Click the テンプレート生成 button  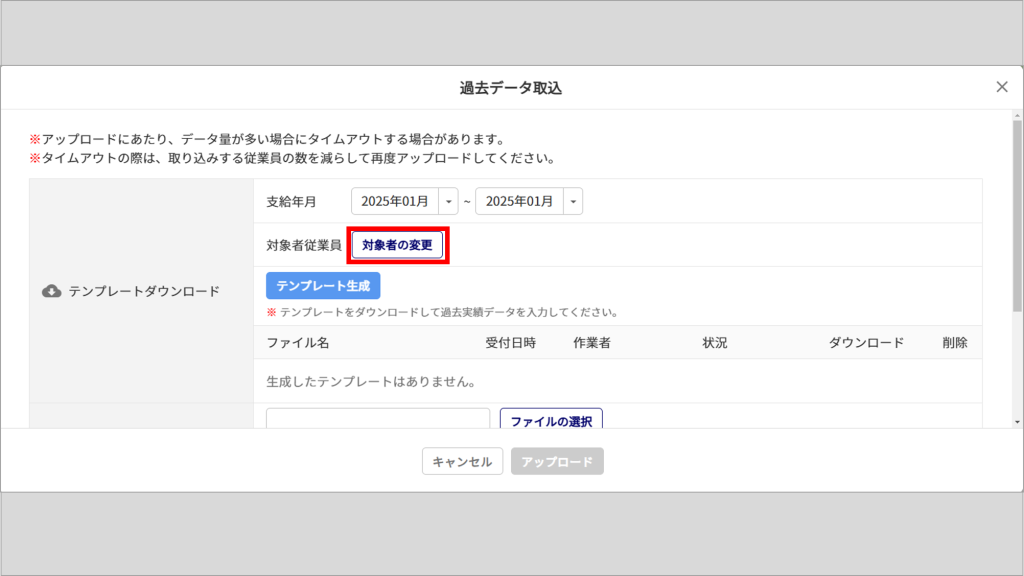point(323,286)
